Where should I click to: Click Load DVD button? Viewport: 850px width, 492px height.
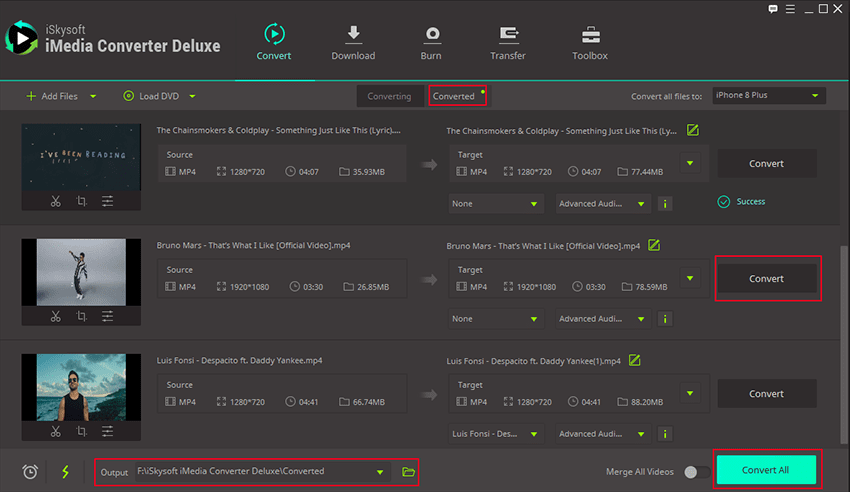[x=151, y=96]
